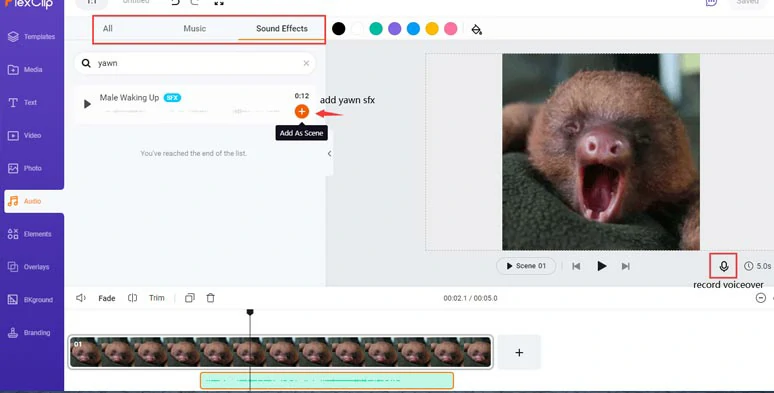Open the Photo sidebar panel
The height and width of the screenshot is (393, 774).
click(x=25, y=168)
